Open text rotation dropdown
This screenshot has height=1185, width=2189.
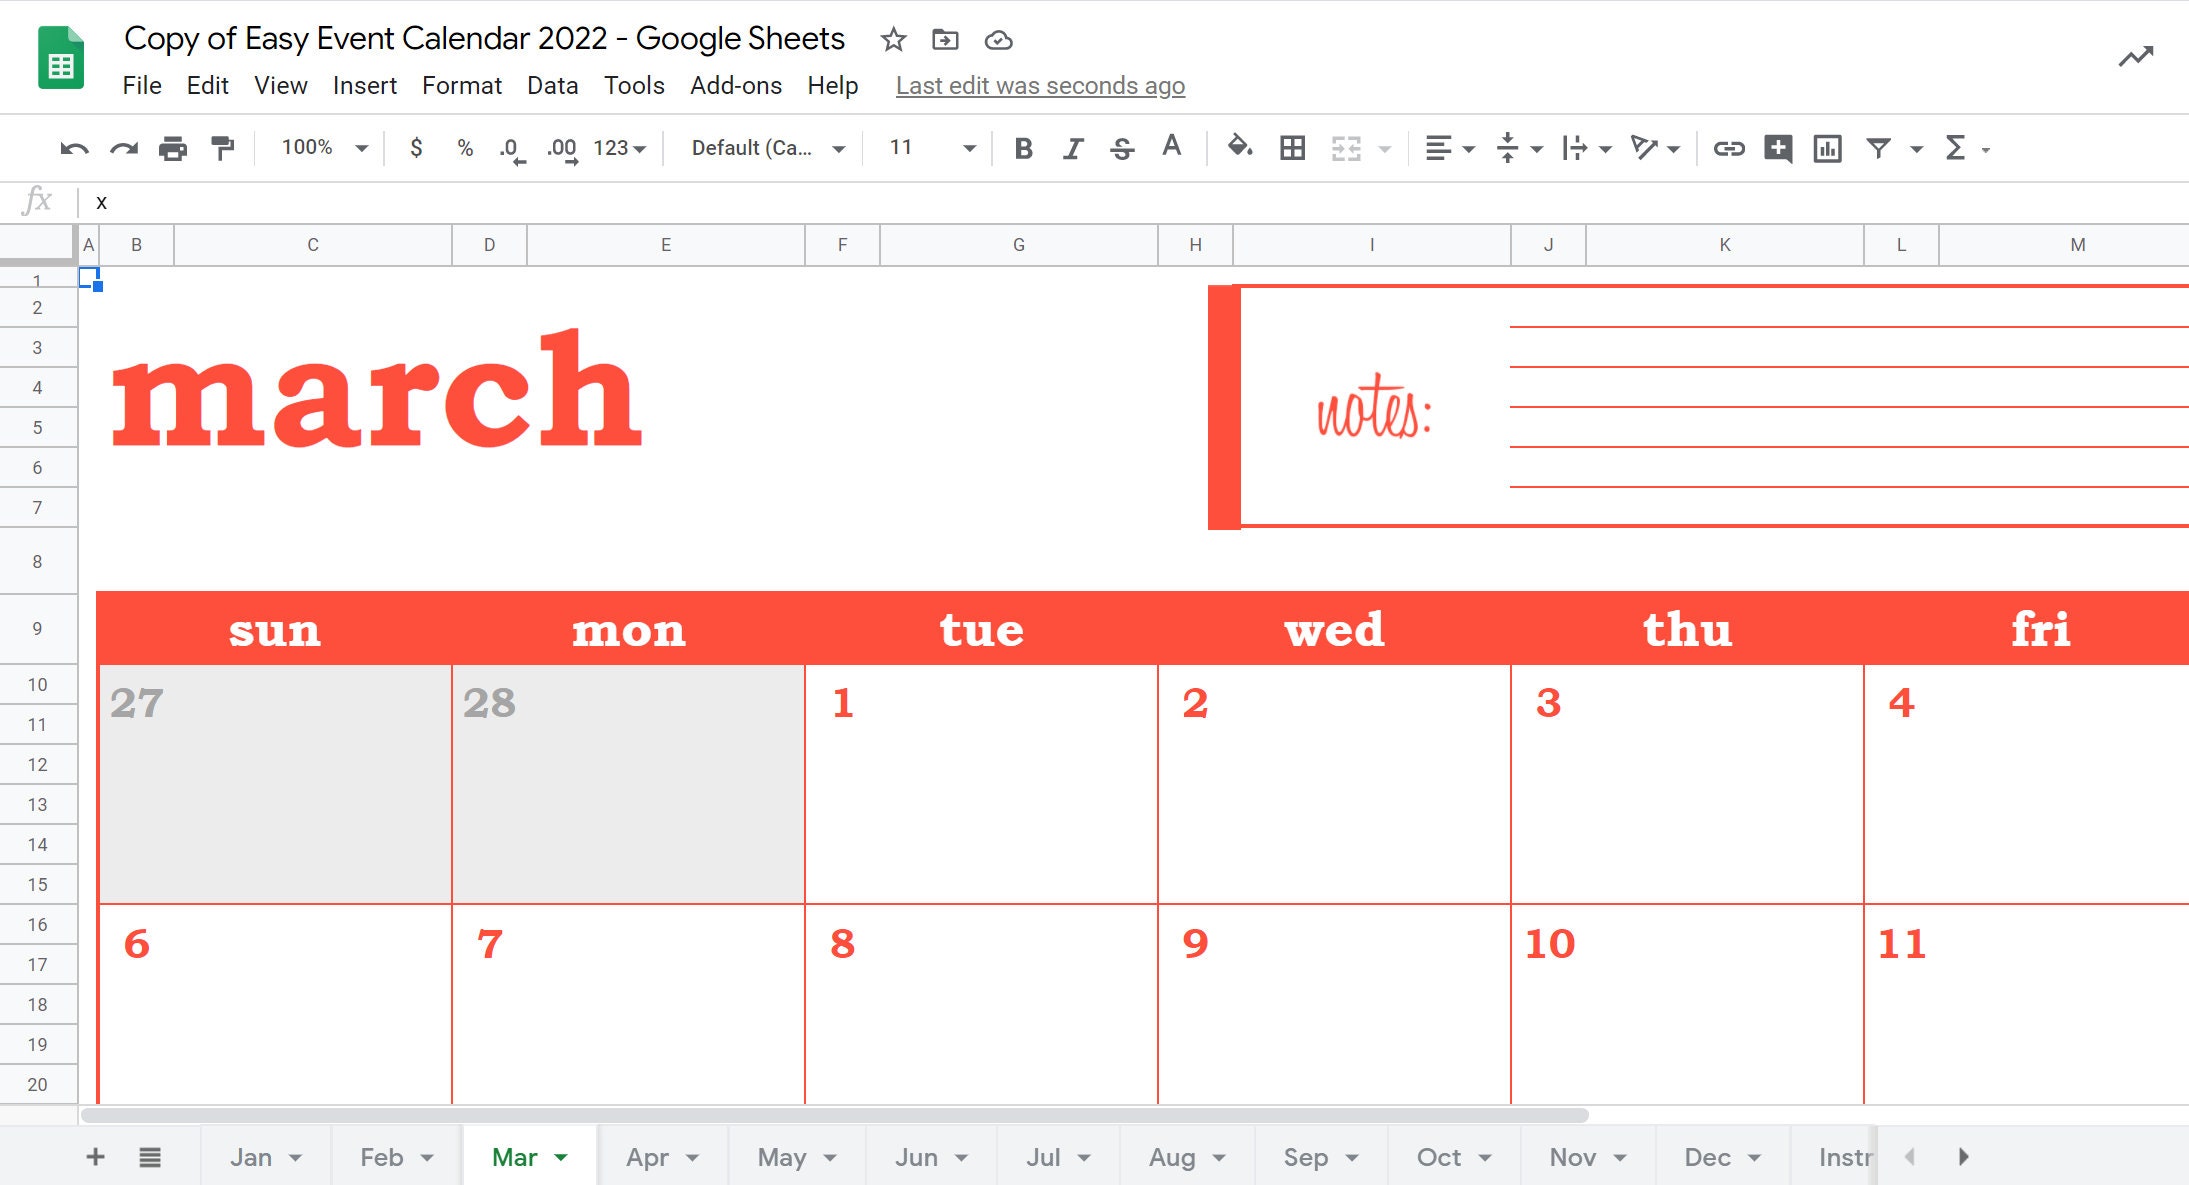point(1655,149)
